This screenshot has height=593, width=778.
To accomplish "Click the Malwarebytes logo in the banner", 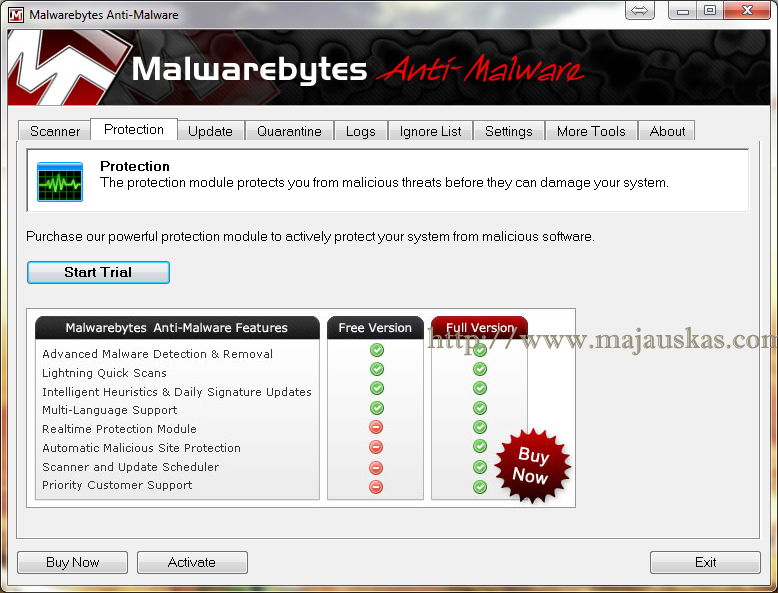I will point(66,68).
